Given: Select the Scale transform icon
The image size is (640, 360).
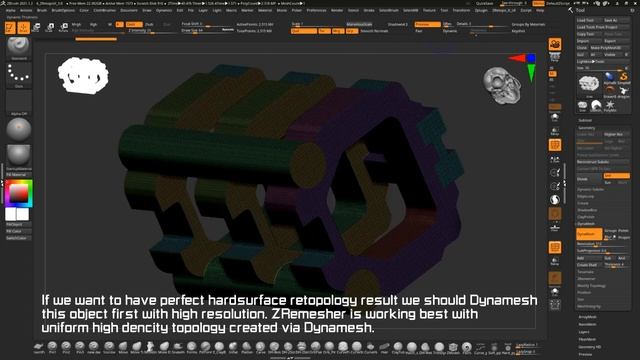Looking at the screenshot, I should click(50, 28).
